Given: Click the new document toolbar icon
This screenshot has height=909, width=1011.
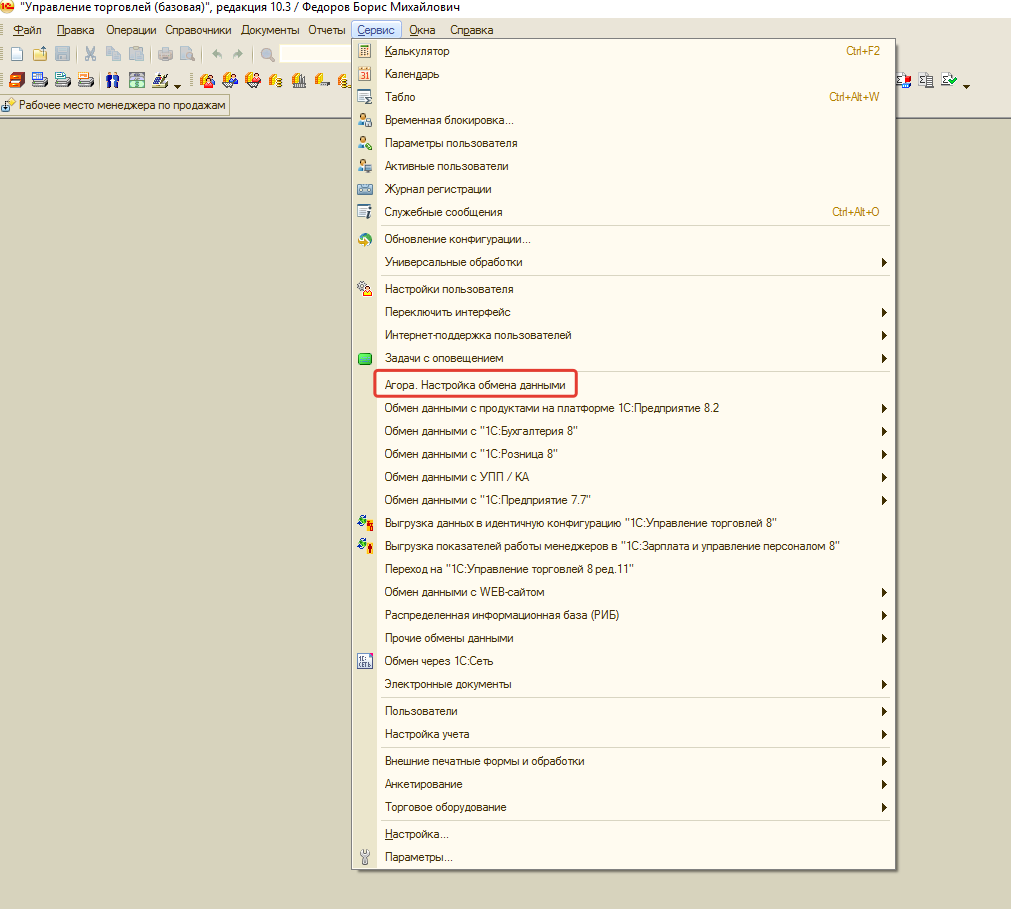Looking at the screenshot, I should 17,54.
